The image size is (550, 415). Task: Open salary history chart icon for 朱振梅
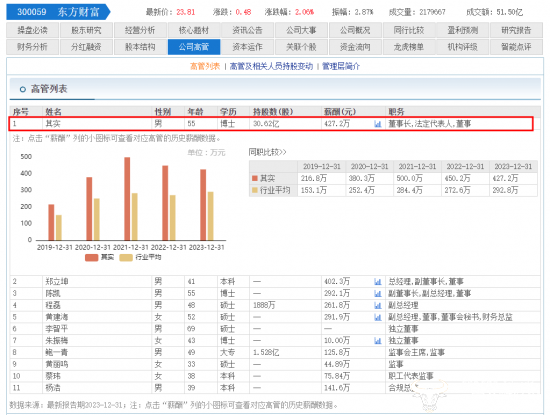click(x=377, y=341)
